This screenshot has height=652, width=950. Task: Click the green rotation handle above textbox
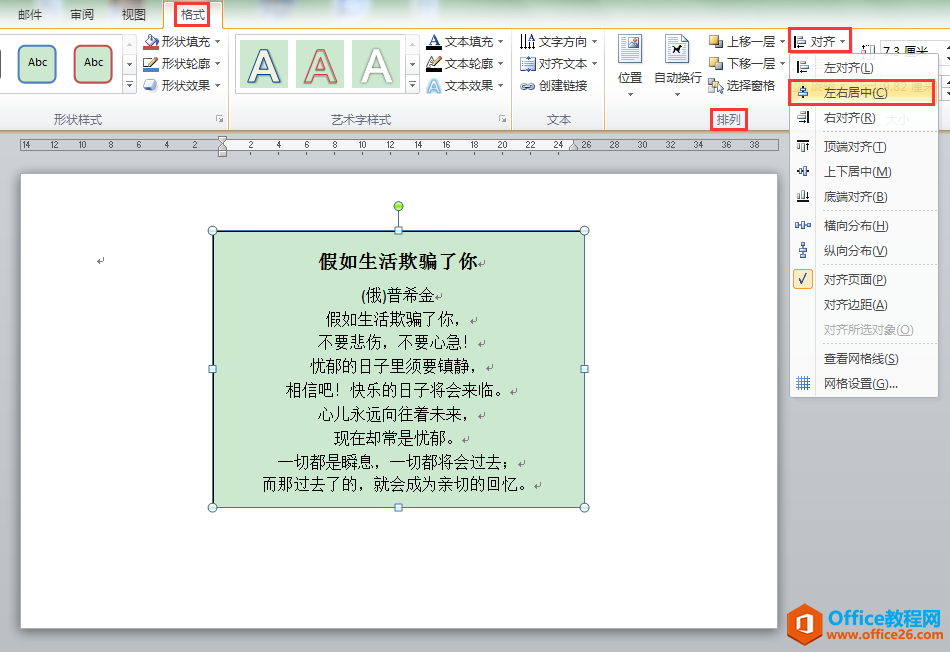[398, 206]
